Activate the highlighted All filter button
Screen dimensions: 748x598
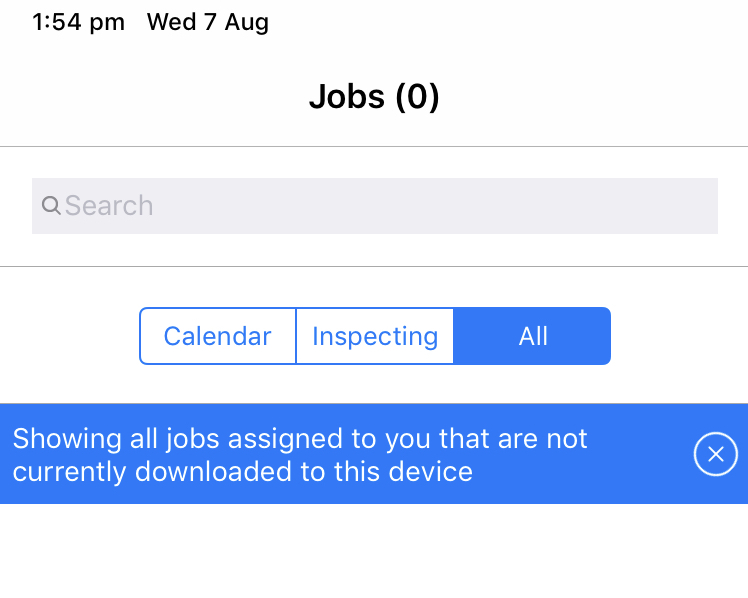532,336
